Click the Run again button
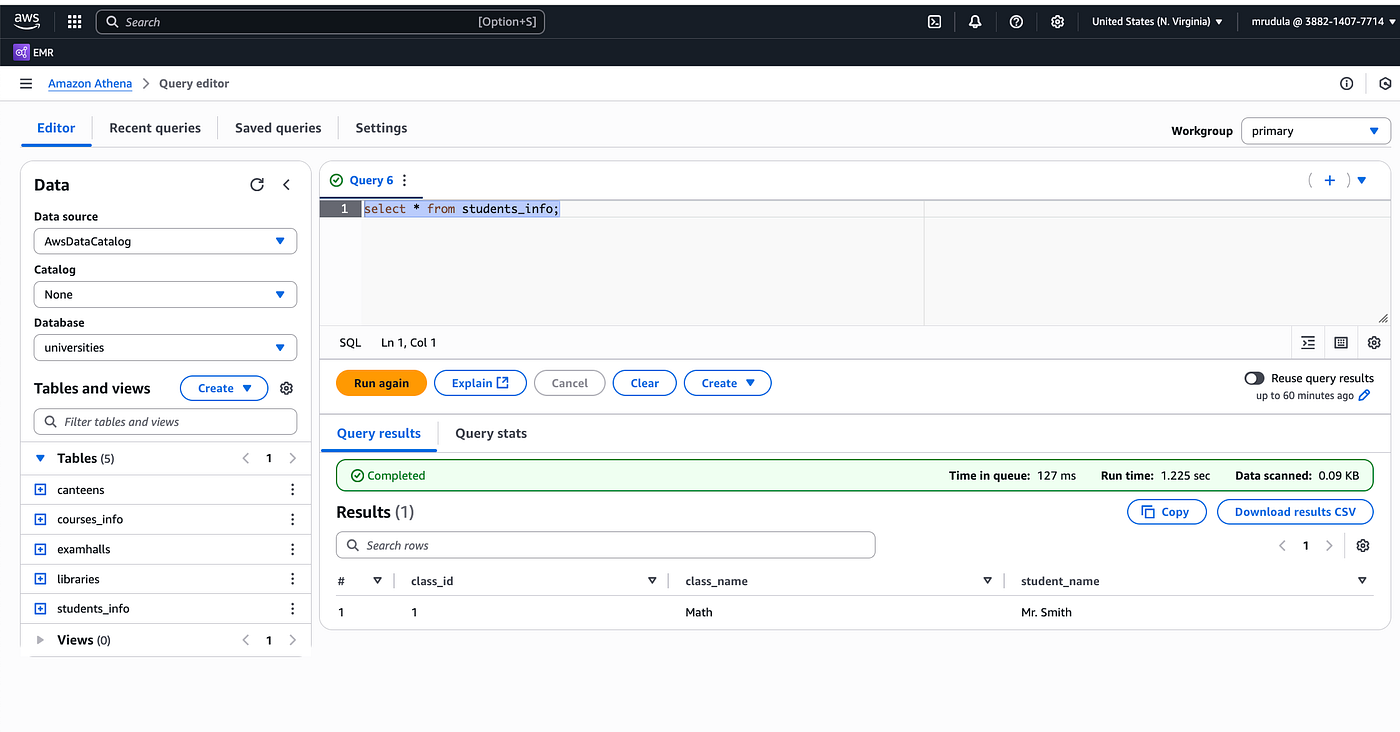This screenshot has height=732, width=1400. click(381, 383)
